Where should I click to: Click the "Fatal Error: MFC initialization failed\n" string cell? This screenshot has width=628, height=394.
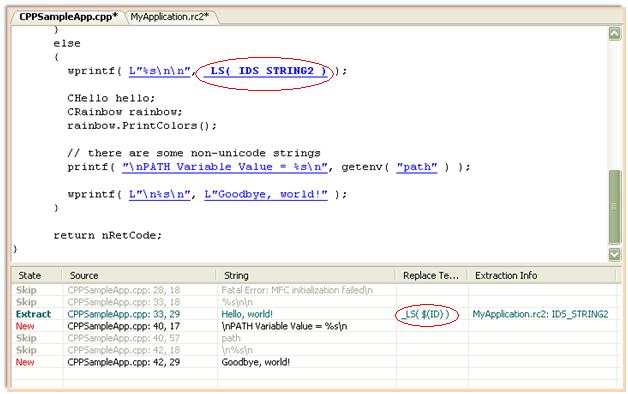297,290
